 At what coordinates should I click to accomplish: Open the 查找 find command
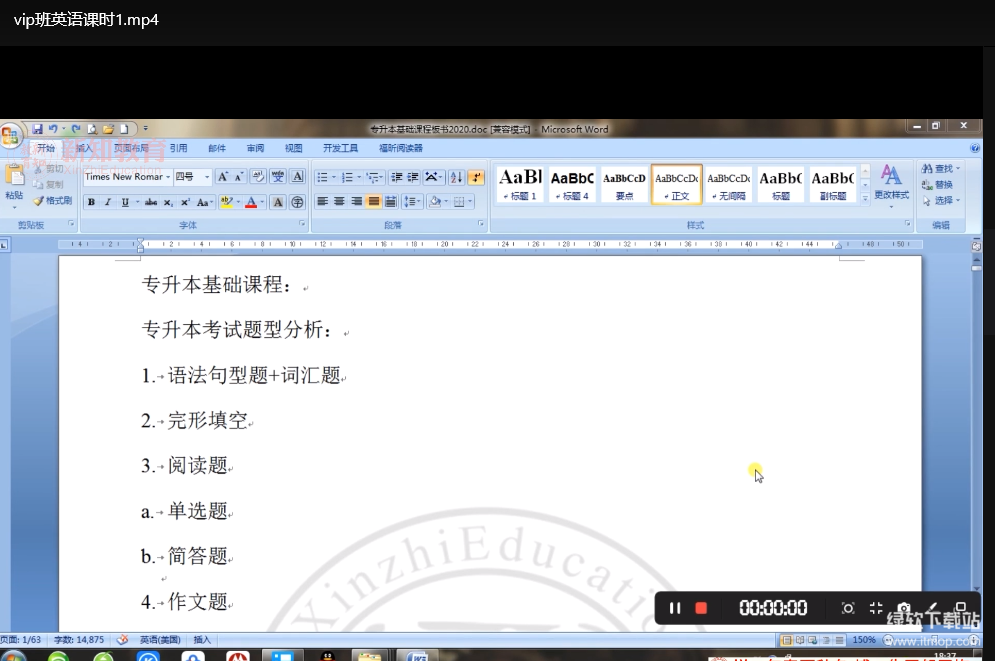pos(940,168)
